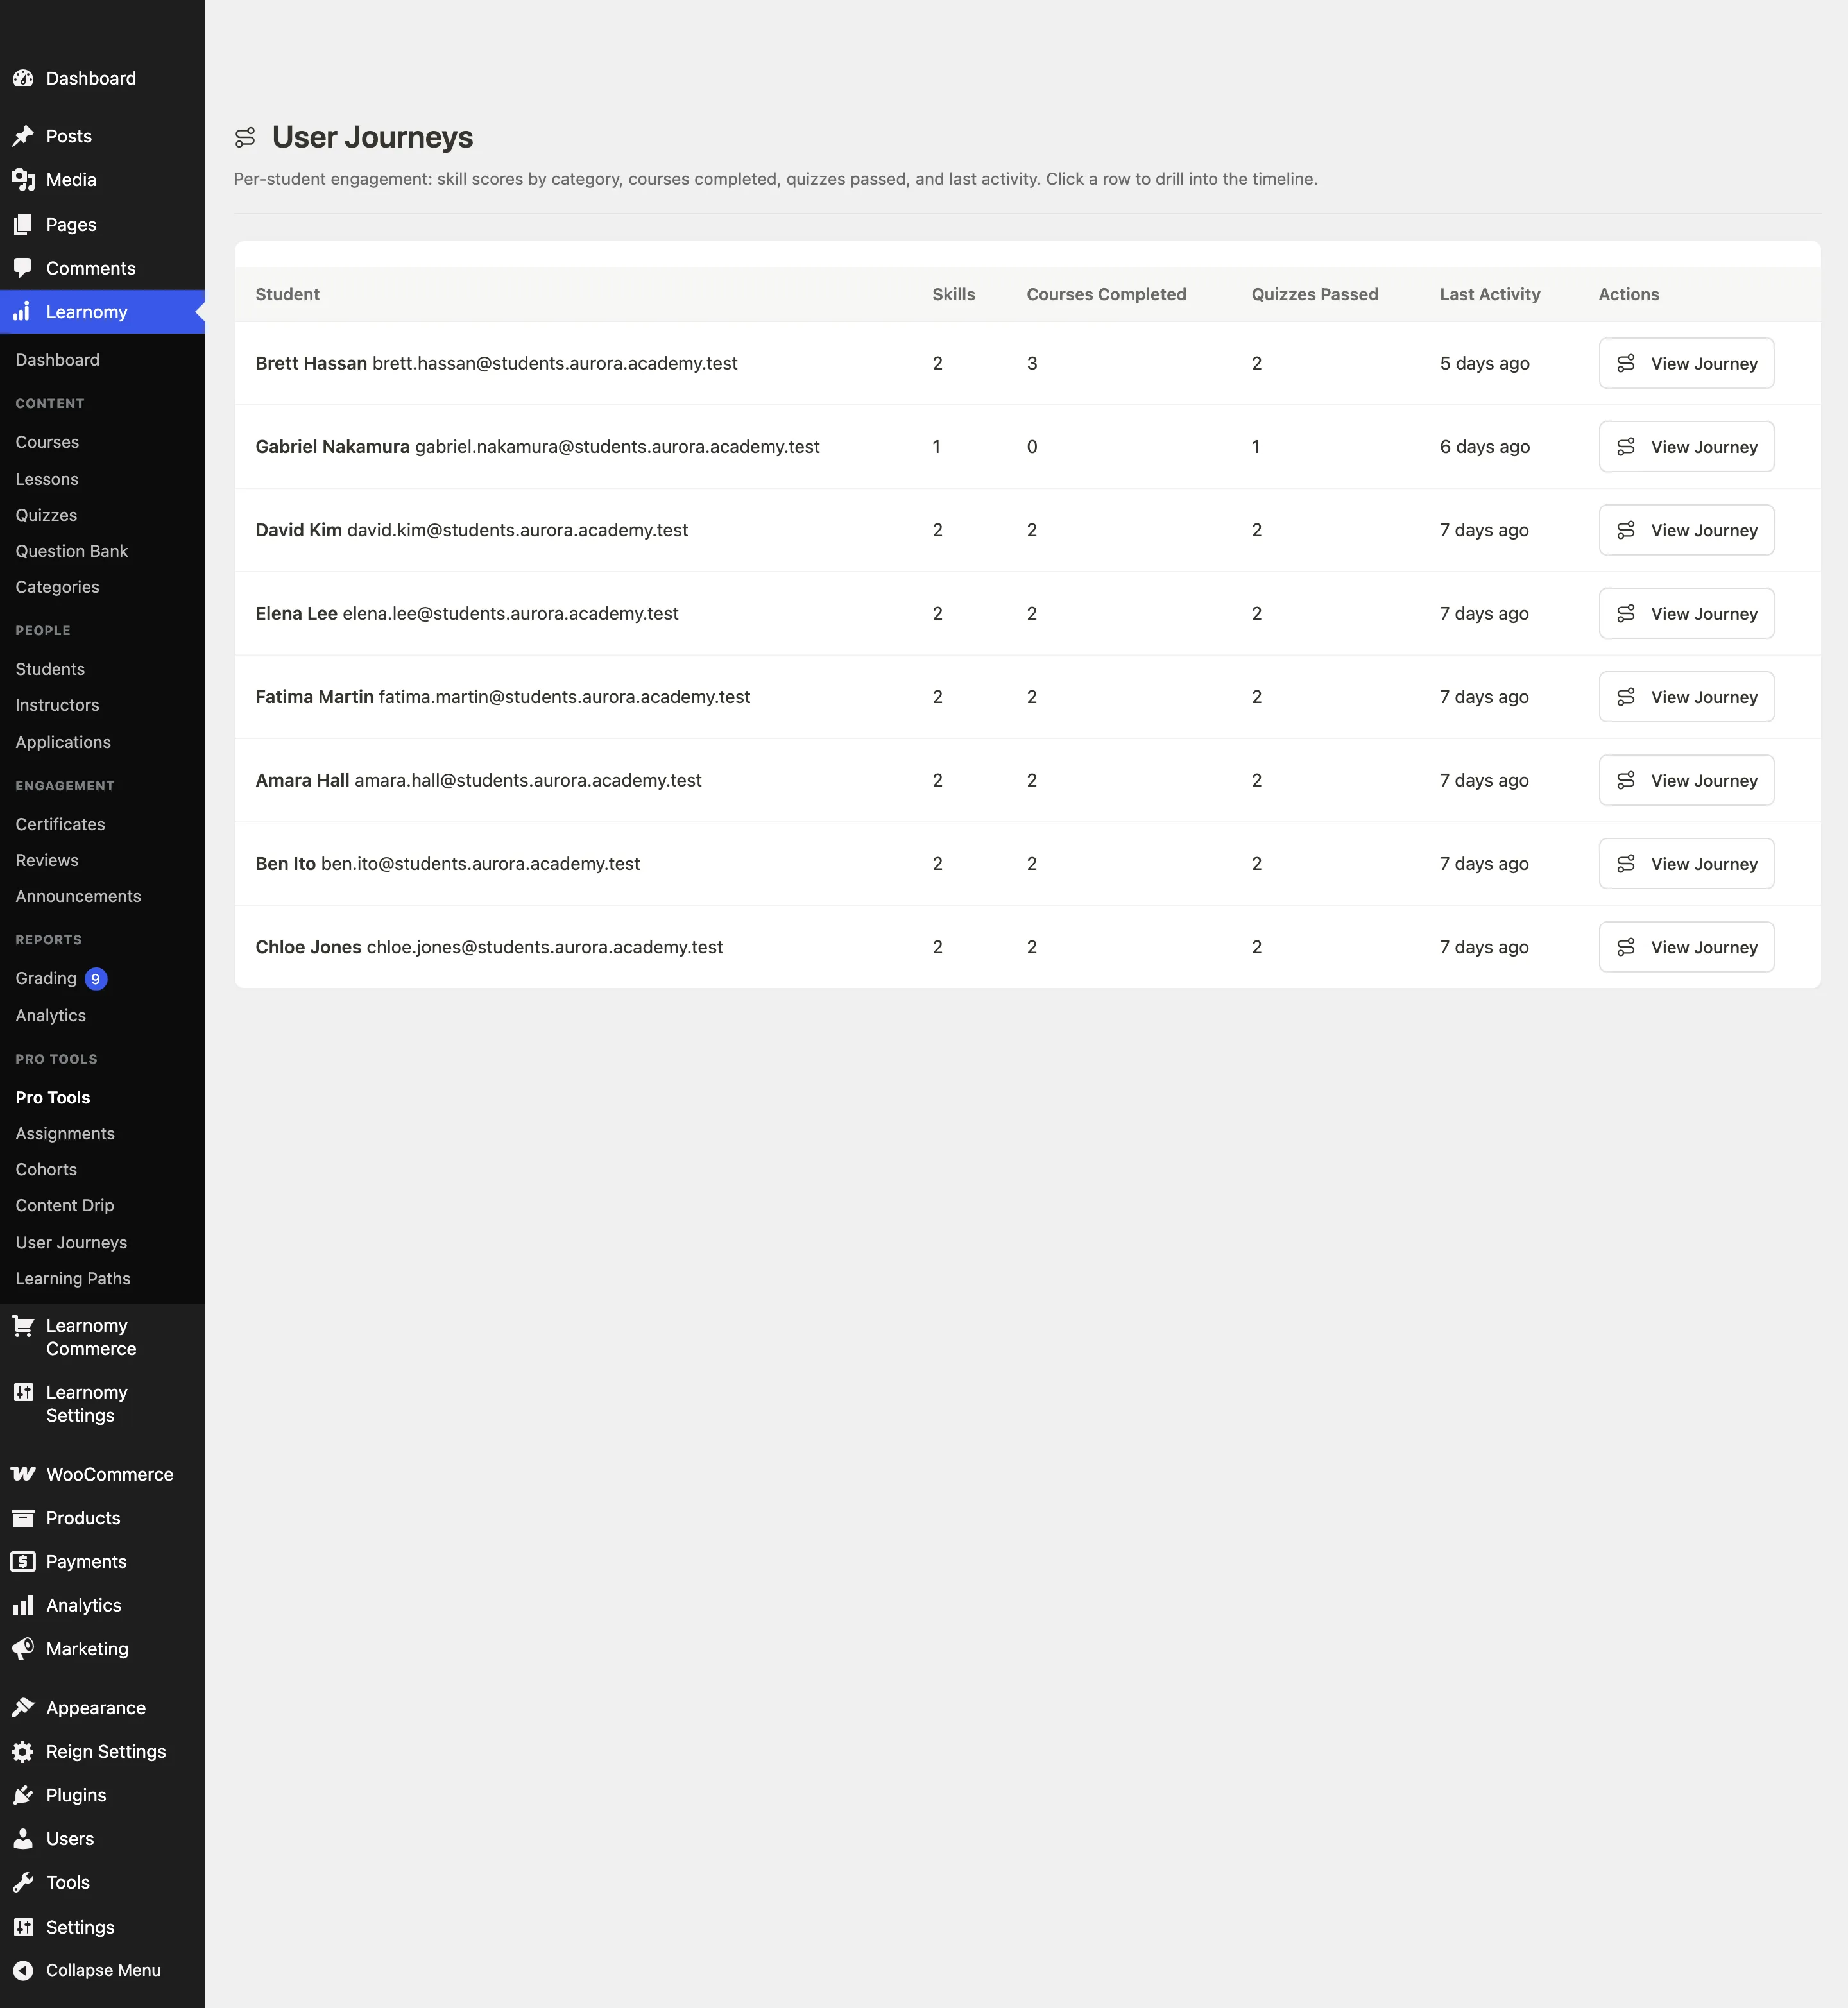Click the '6 days ago' activity cell

click(1484, 447)
